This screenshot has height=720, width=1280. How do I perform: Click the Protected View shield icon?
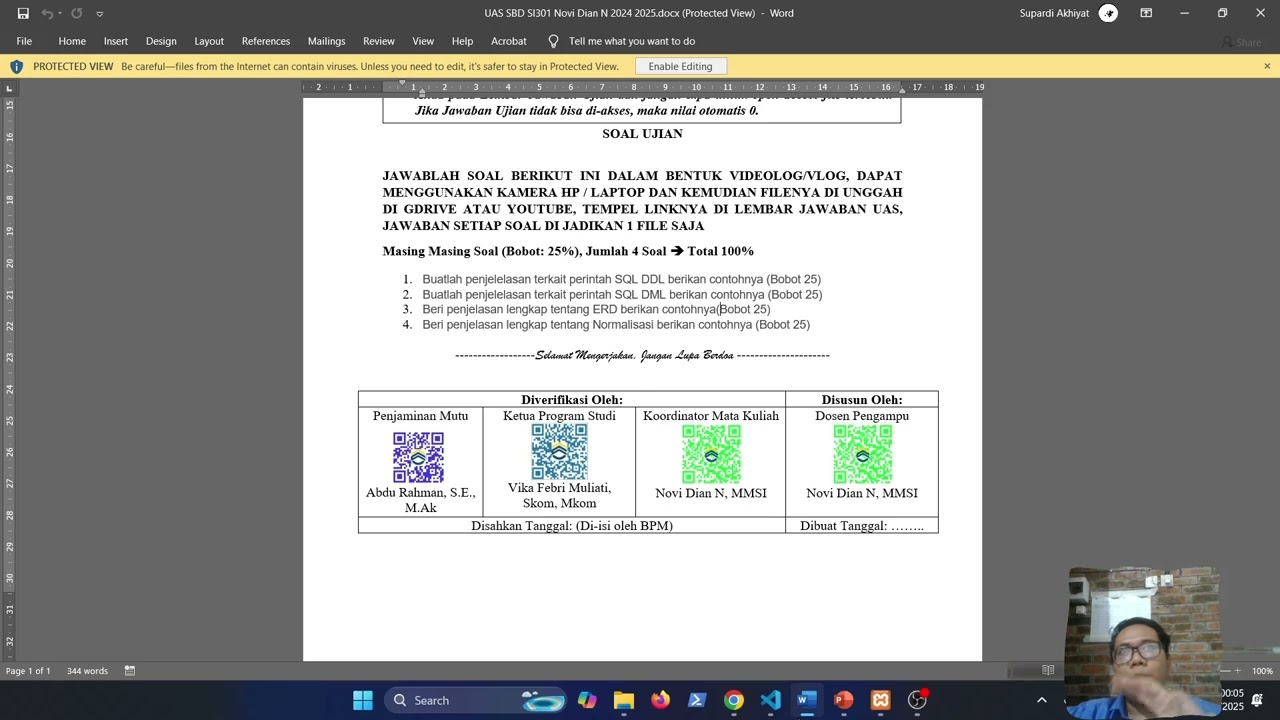click(x=16, y=67)
